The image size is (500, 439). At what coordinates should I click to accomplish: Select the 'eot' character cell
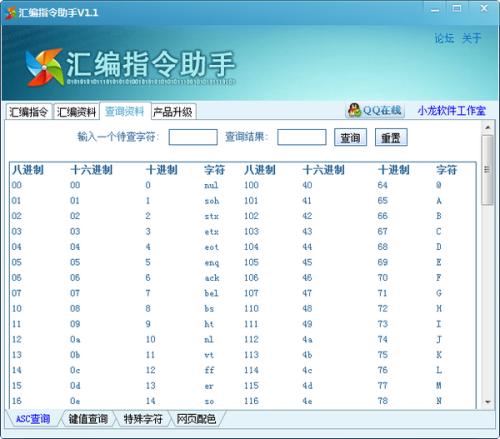[212, 247]
